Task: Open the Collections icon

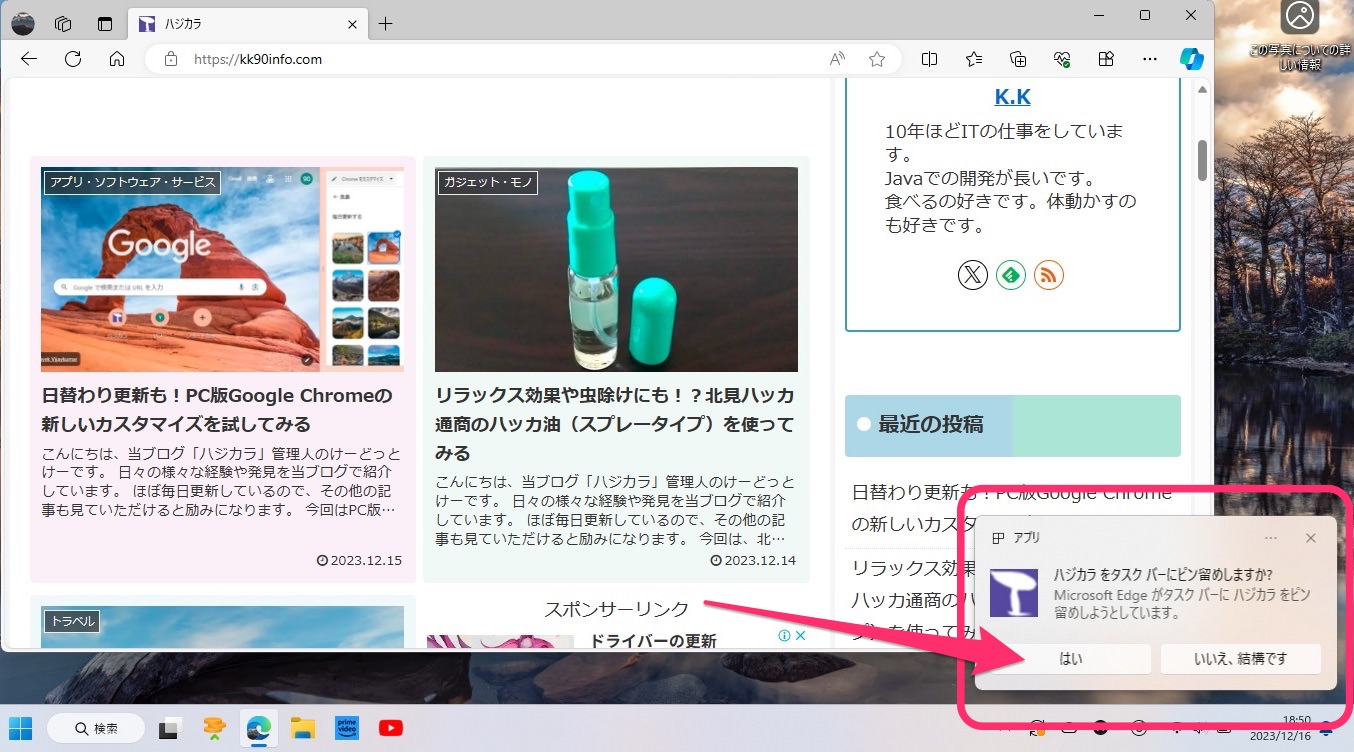Action: (1018, 59)
